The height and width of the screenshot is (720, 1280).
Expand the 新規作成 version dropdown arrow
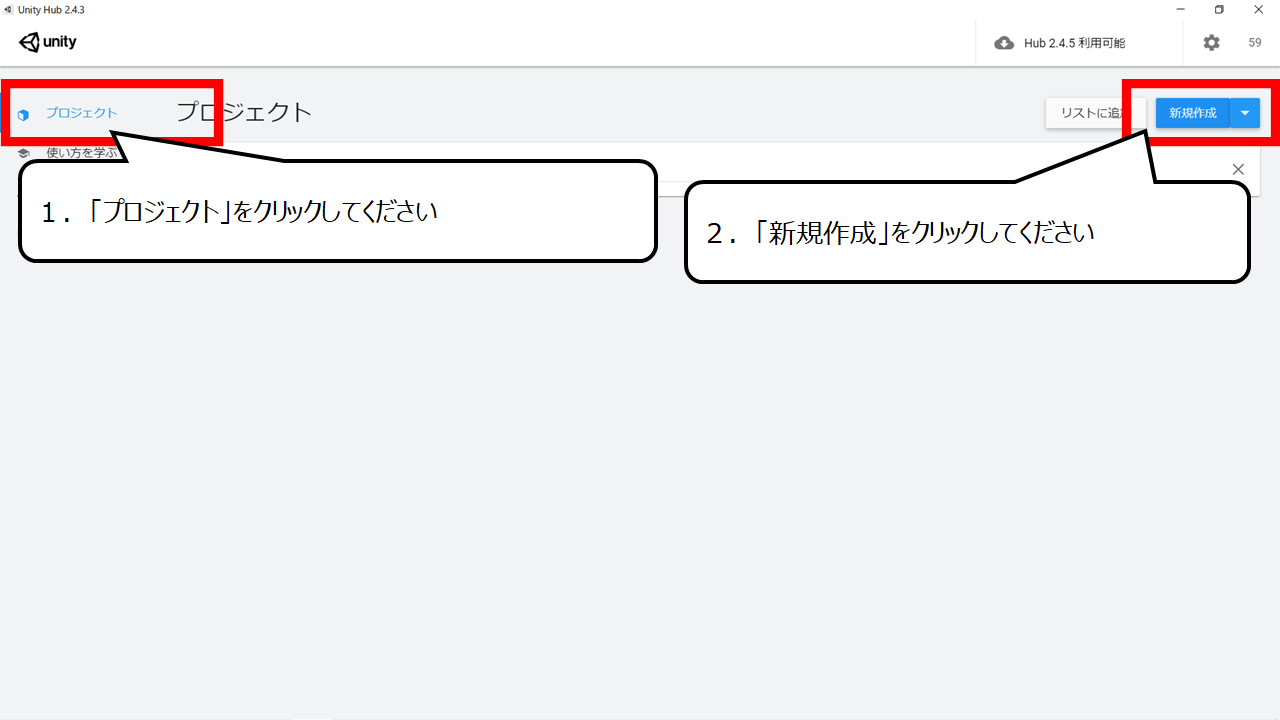[x=1245, y=113]
